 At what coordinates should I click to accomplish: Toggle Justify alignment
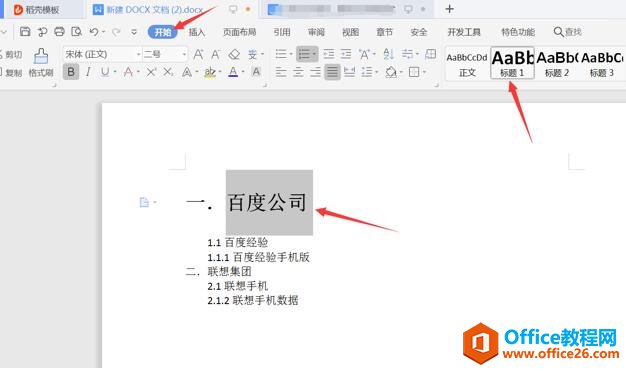(x=332, y=72)
